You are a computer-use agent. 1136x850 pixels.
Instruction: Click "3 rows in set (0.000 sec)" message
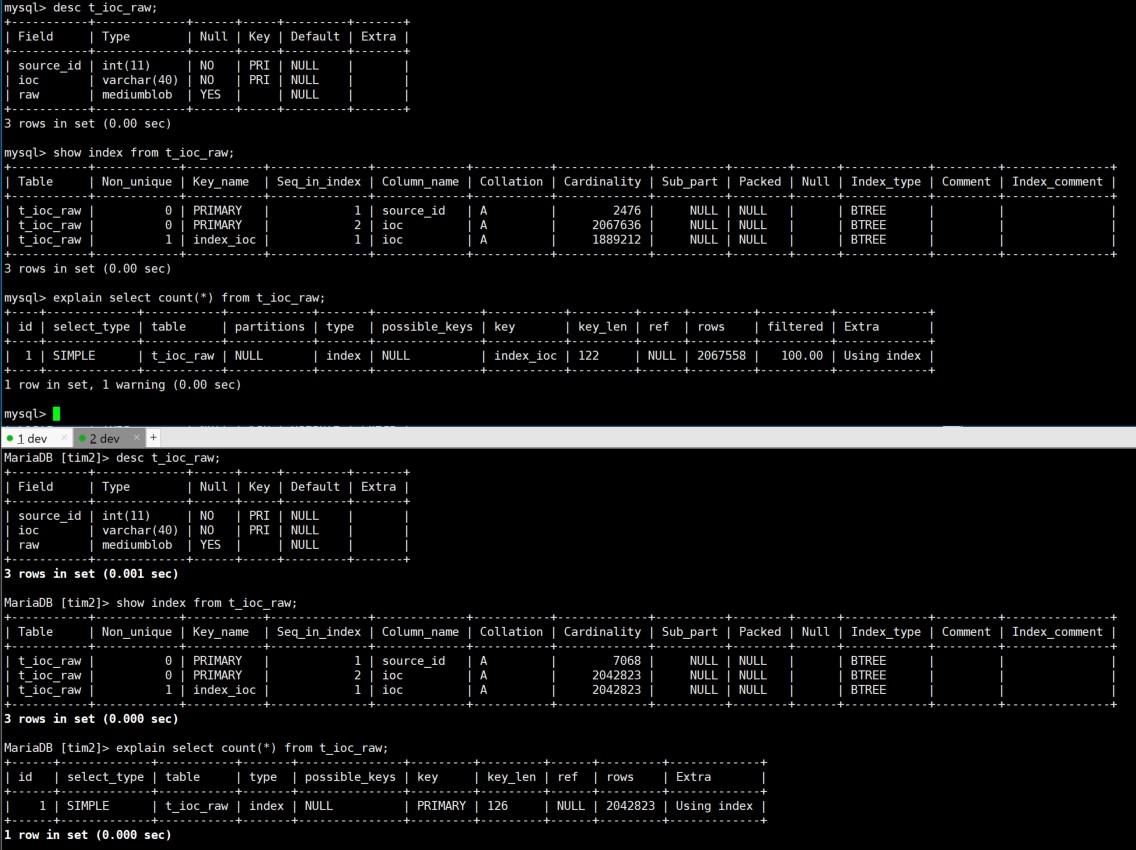click(x=91, y=719)
